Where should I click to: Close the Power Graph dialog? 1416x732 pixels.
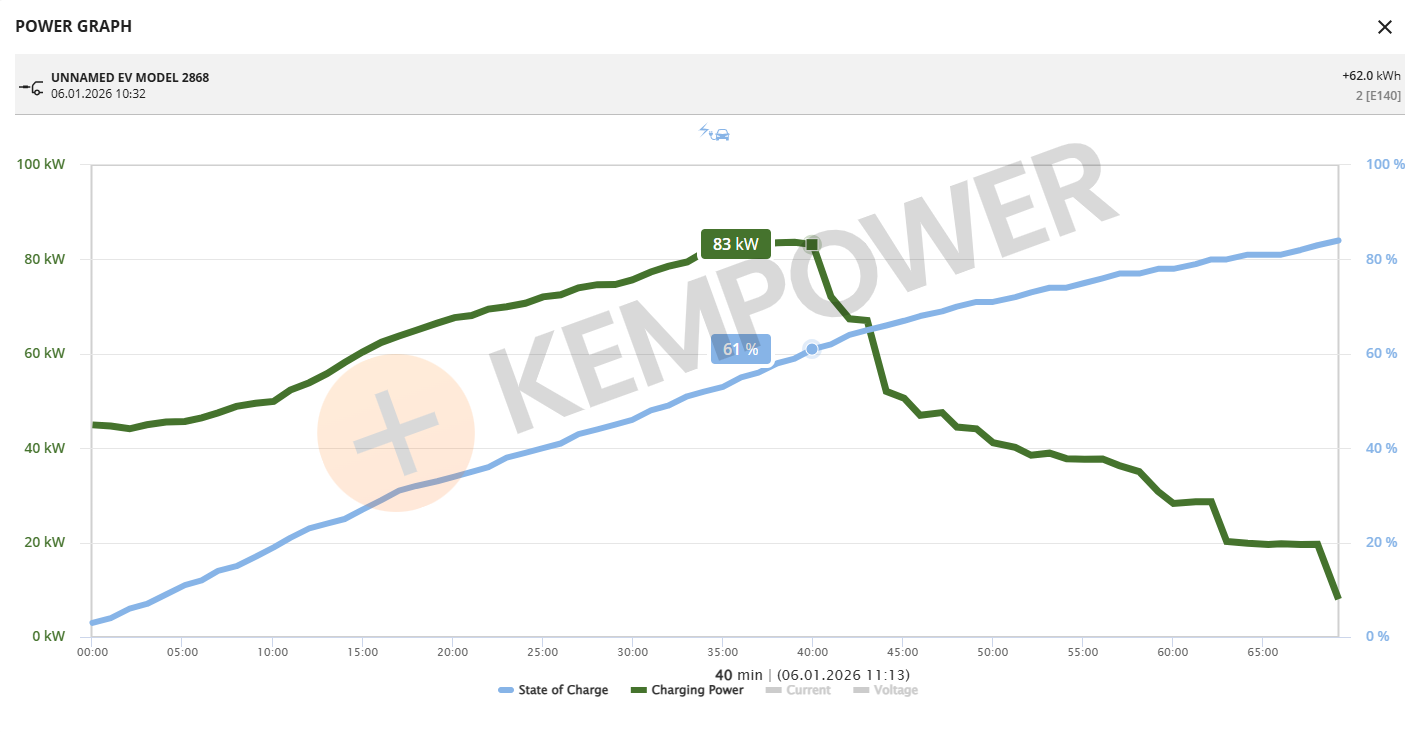coord(1384,27)
